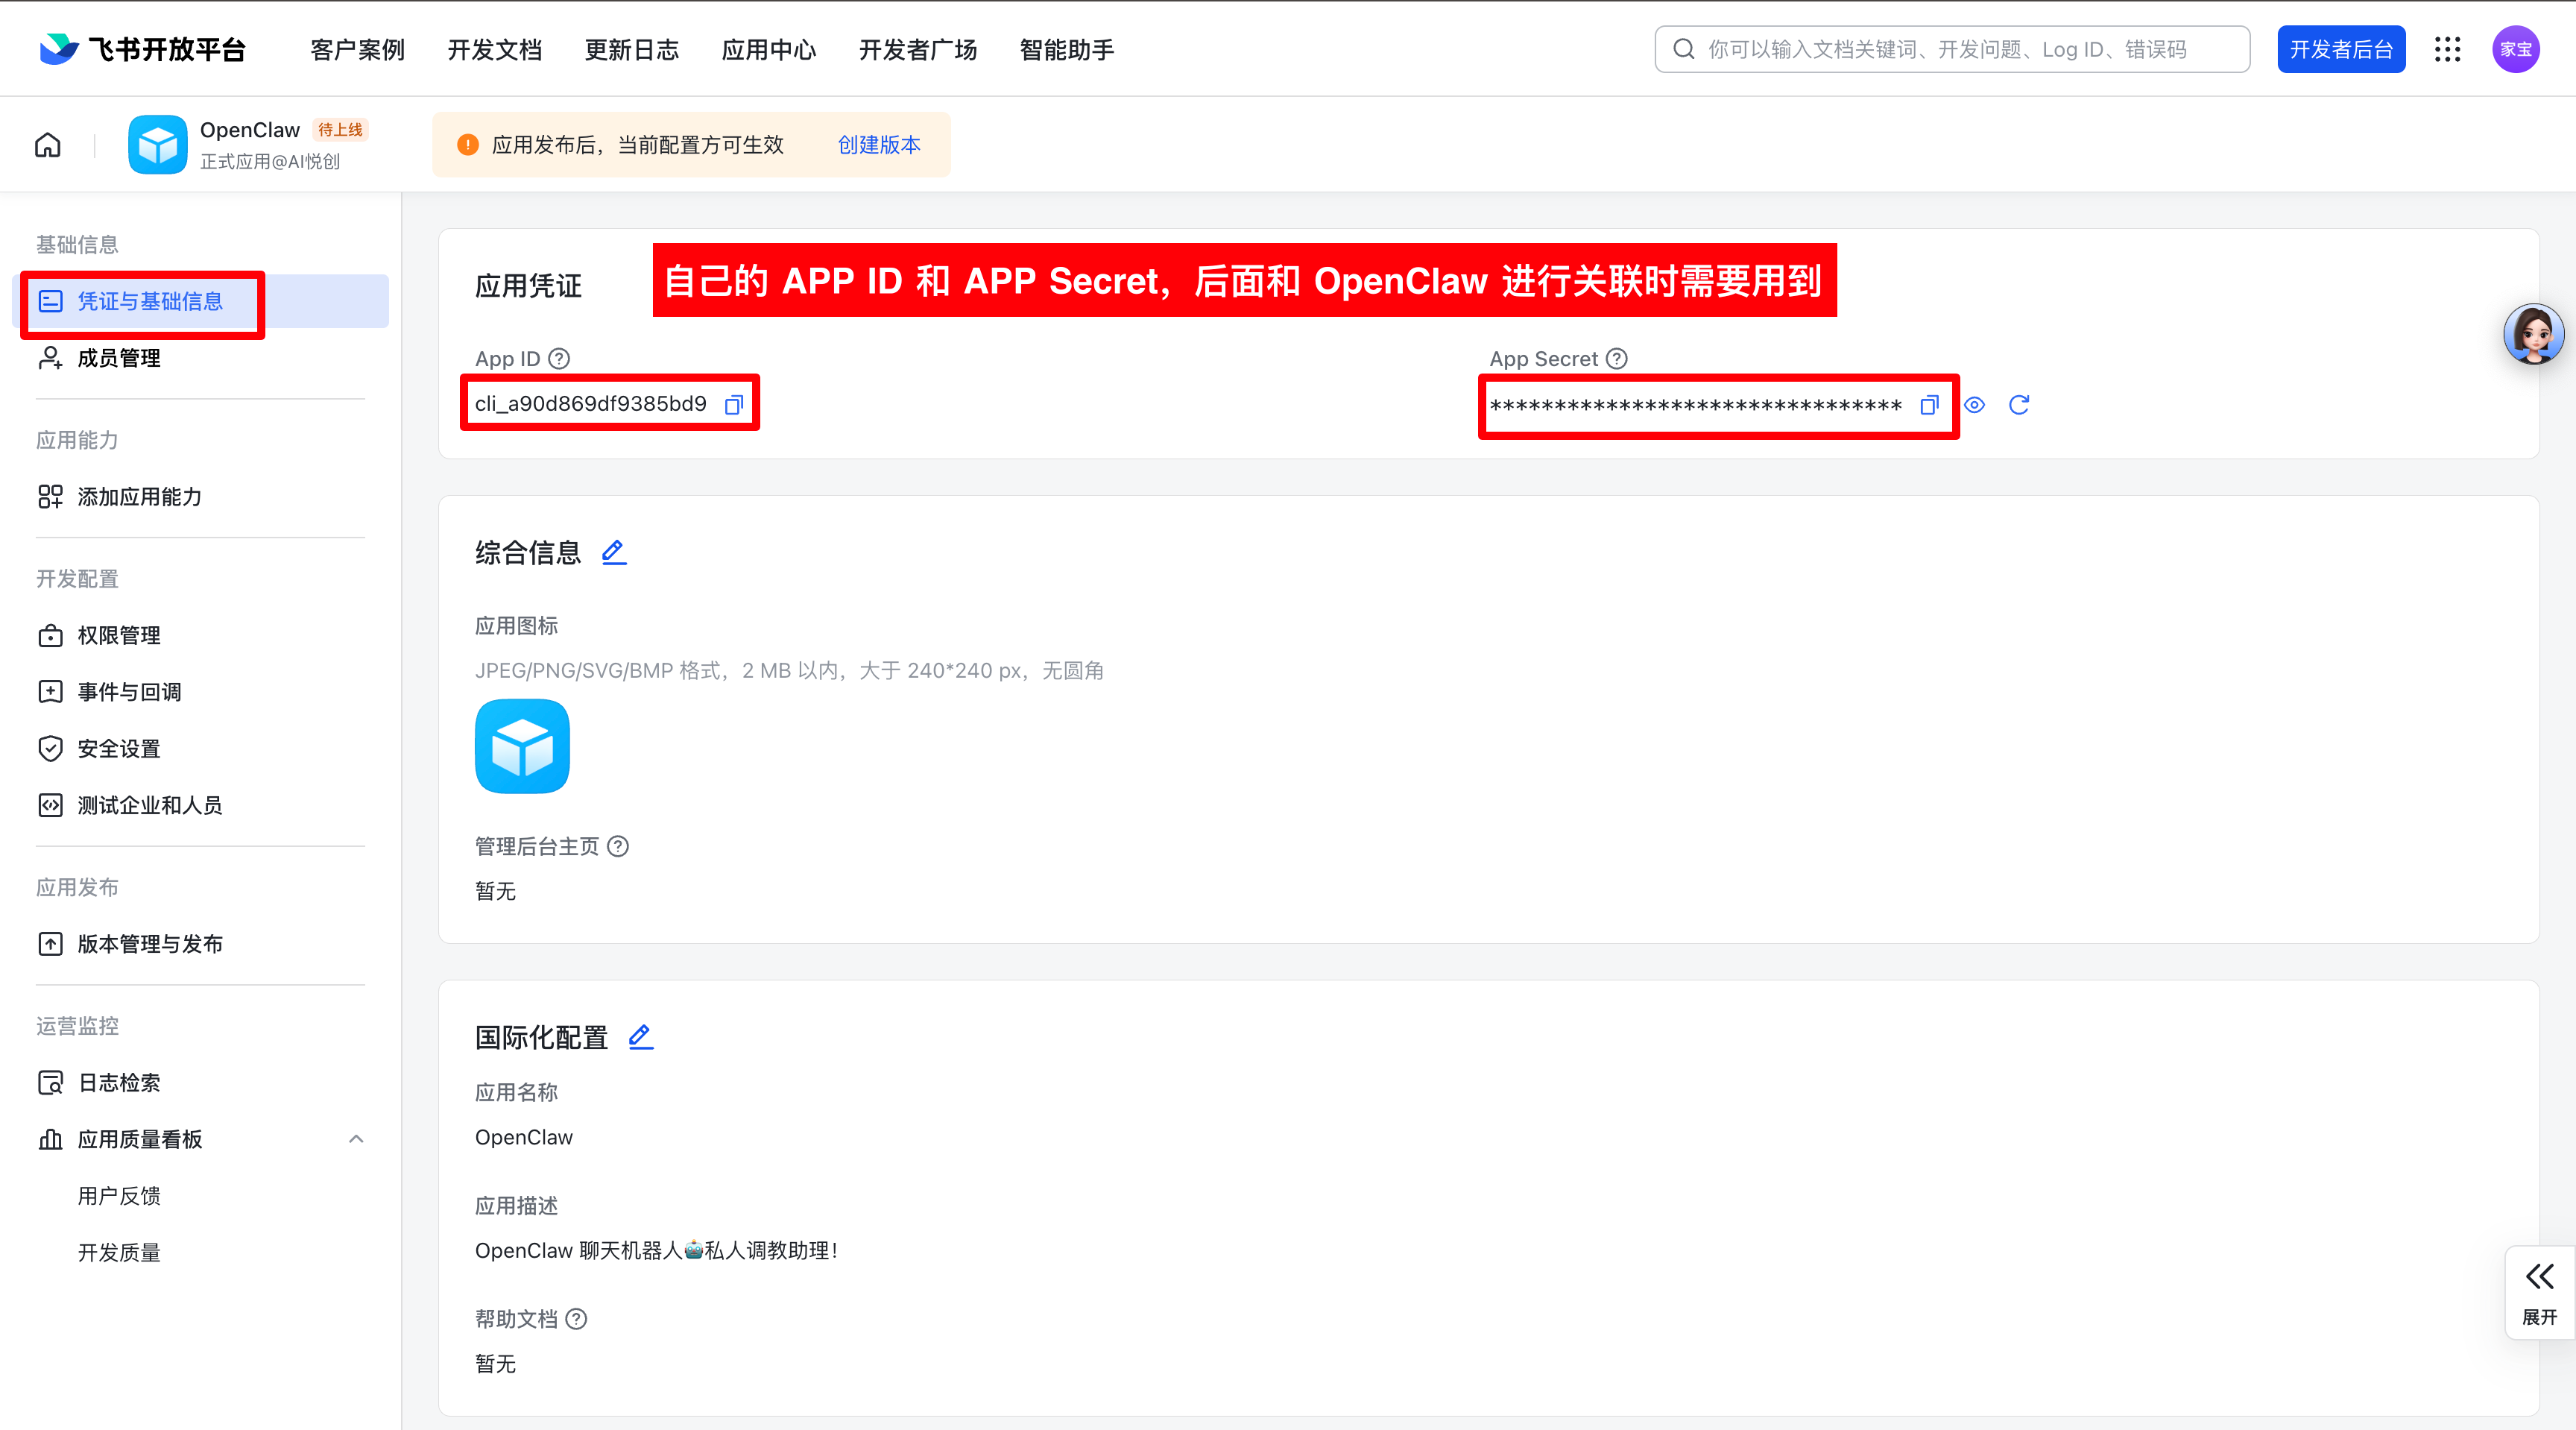Click the application icon image under 应用图标
This screenshot has width=2576, height=1430.
522,746
